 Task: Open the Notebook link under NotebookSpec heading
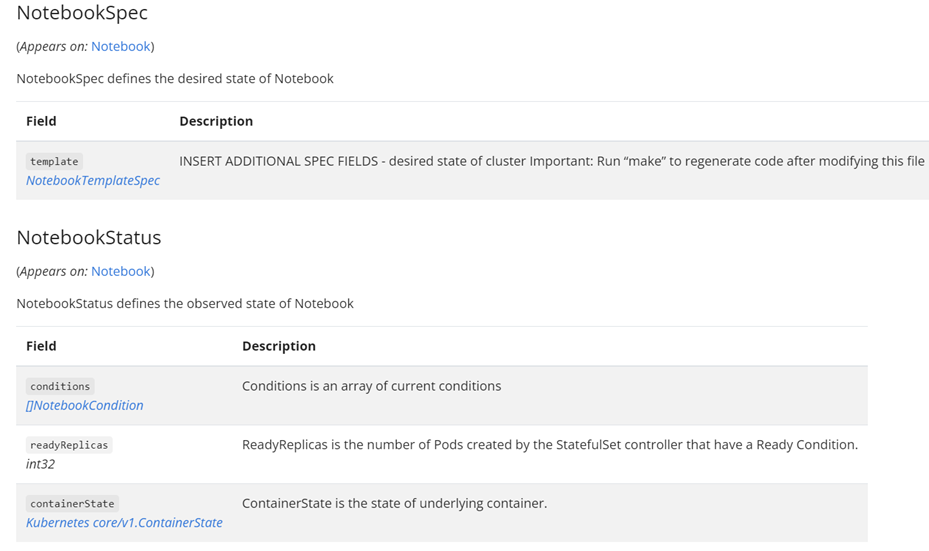[120, 46]
